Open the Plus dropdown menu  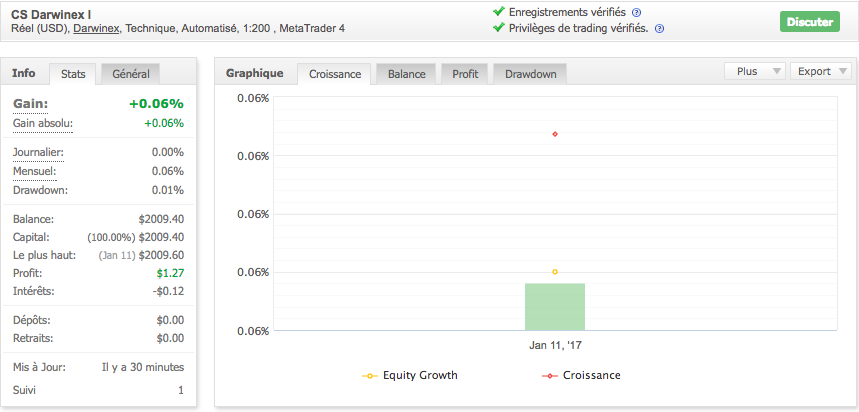coord(753,71)
